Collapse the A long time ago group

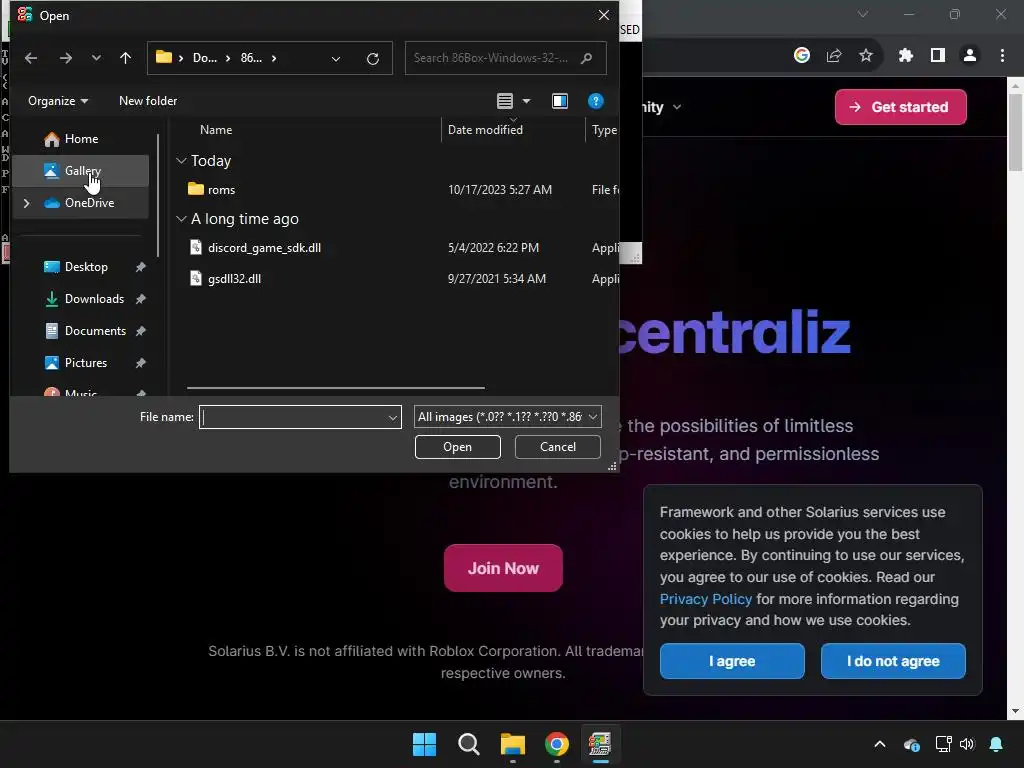[x=181, y=219]
